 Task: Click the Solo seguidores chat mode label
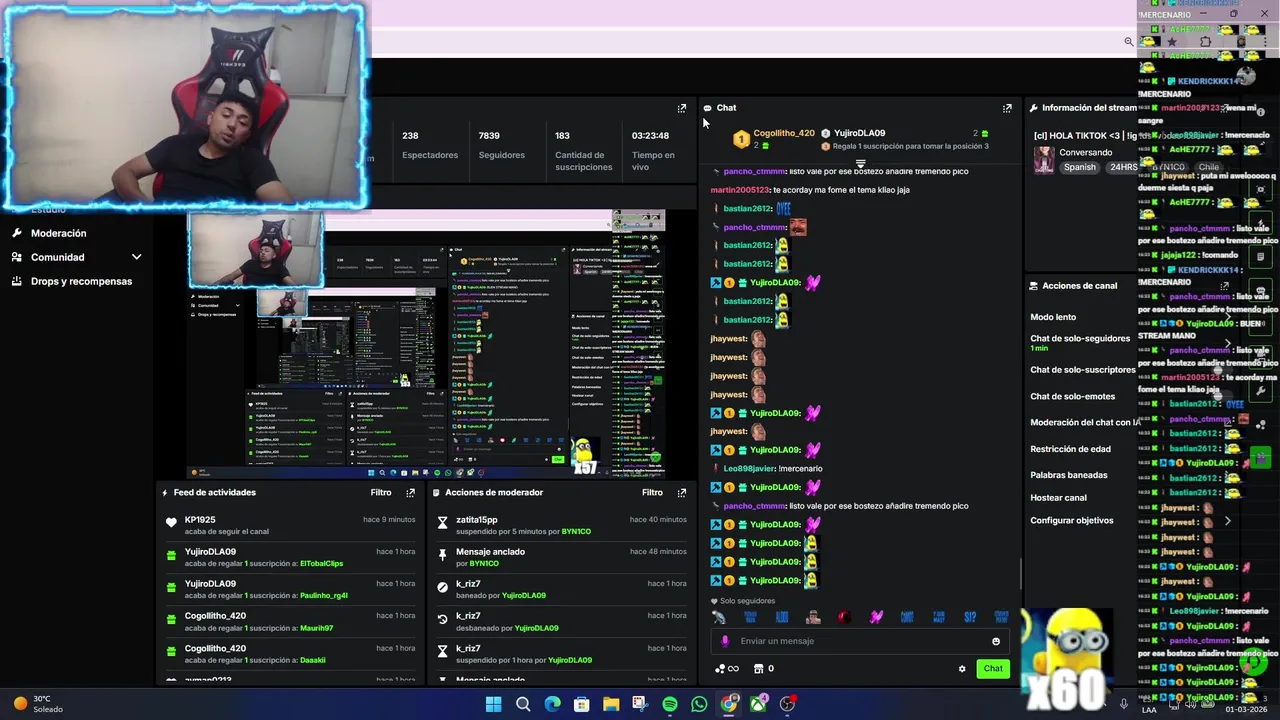[x=742, y=601]
